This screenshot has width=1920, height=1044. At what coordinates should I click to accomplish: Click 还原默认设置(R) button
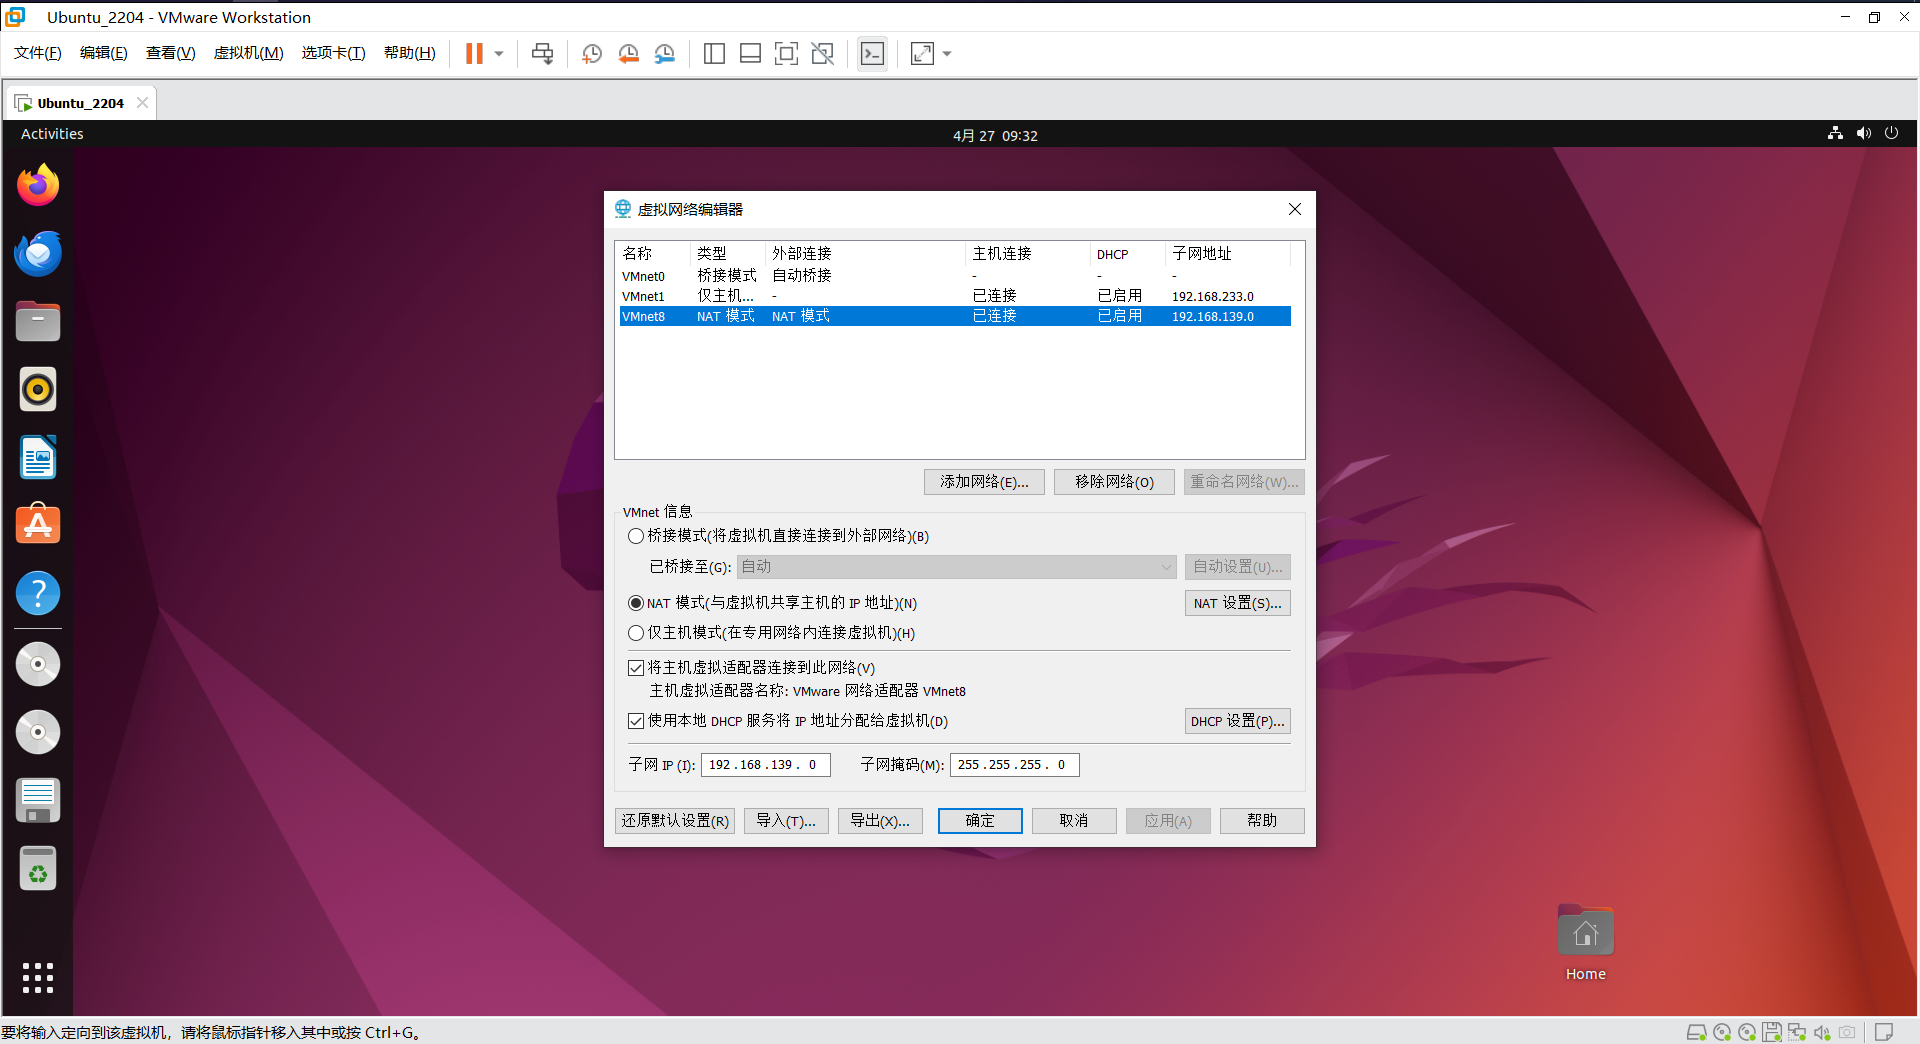675,821
